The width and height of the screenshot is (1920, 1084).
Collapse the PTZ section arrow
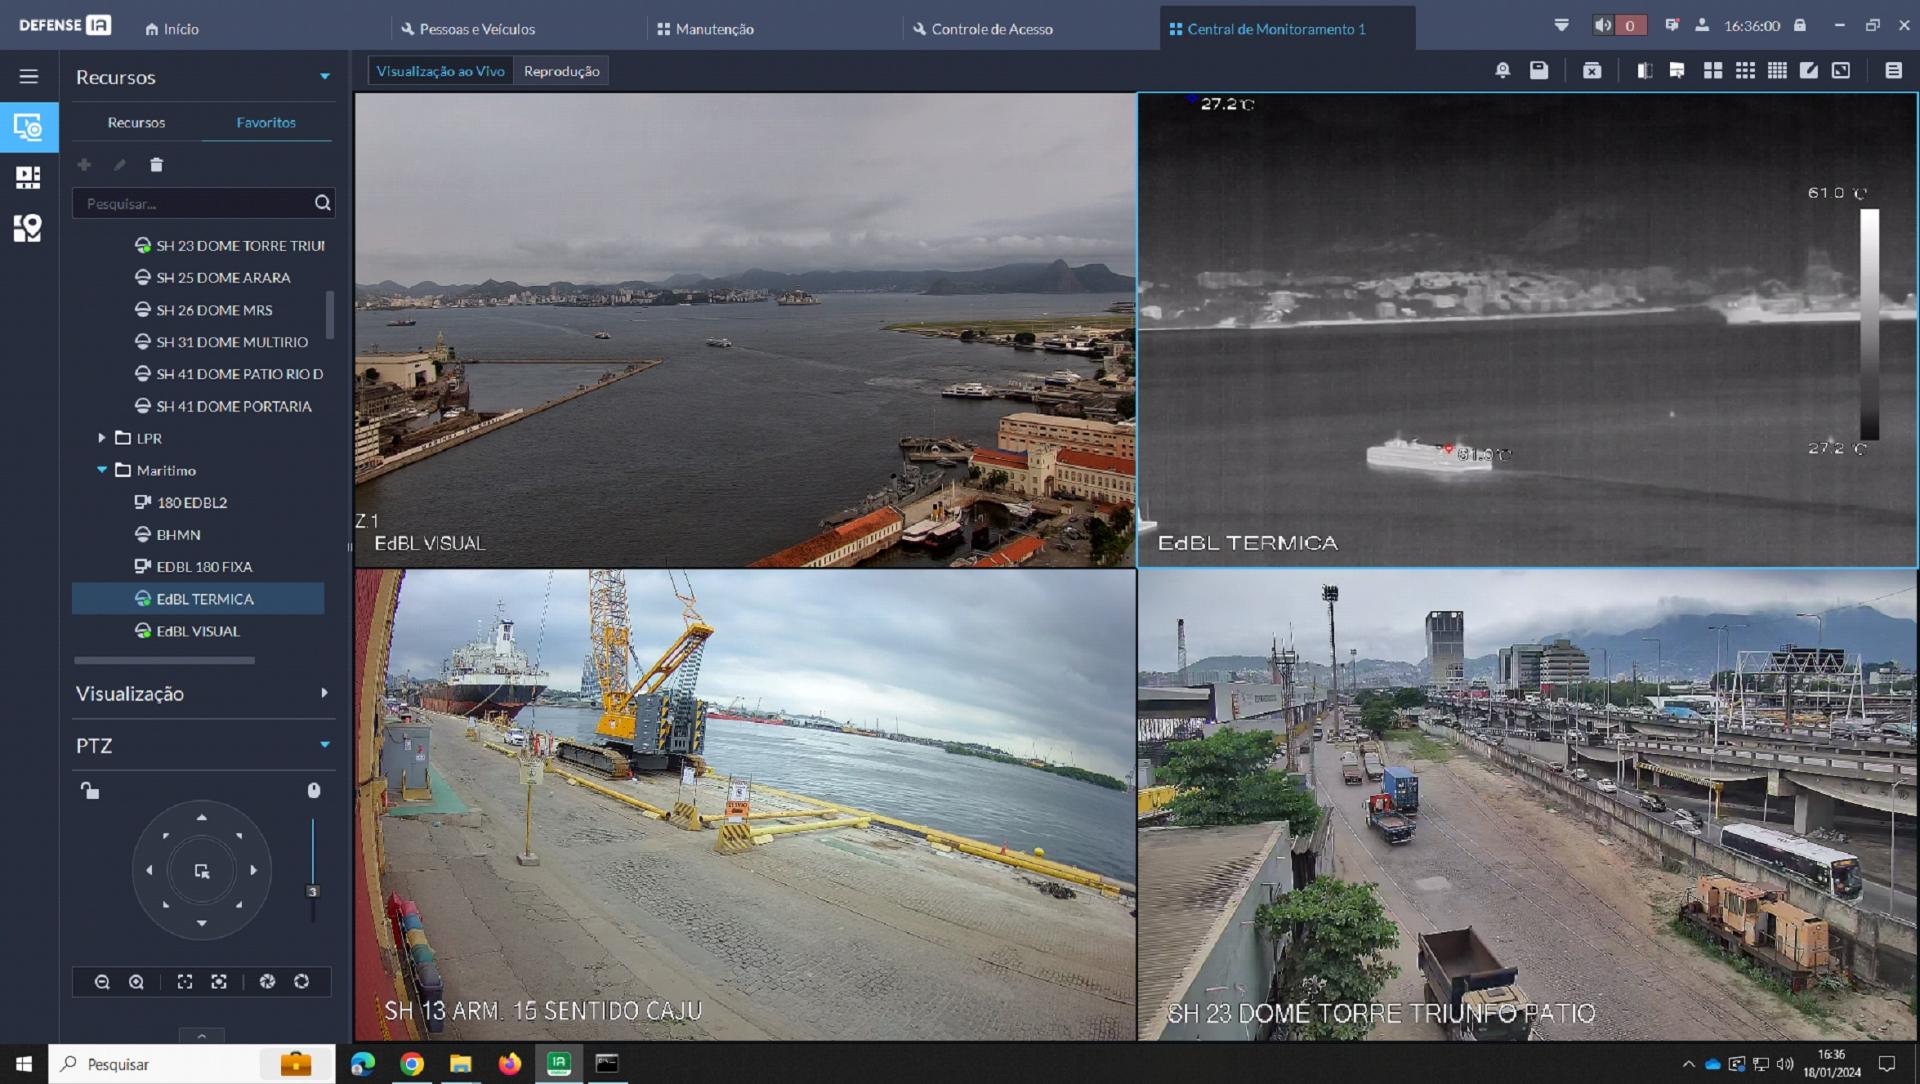[325, 745]
